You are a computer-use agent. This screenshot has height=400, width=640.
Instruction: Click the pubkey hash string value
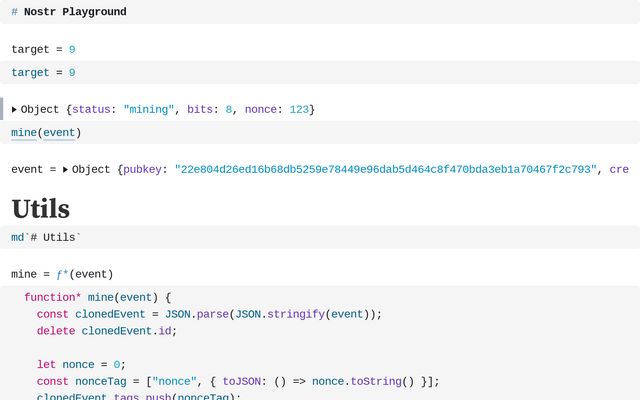(385, 170)
